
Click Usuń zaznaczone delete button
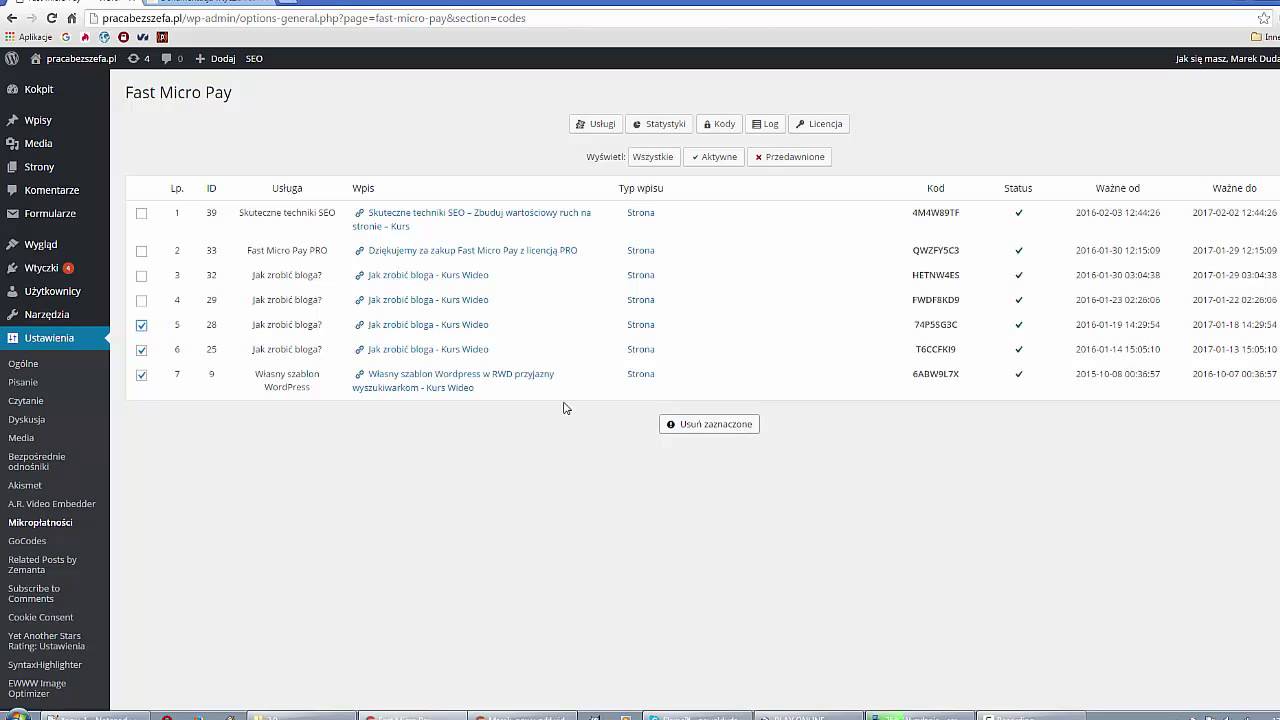point(709,424)
